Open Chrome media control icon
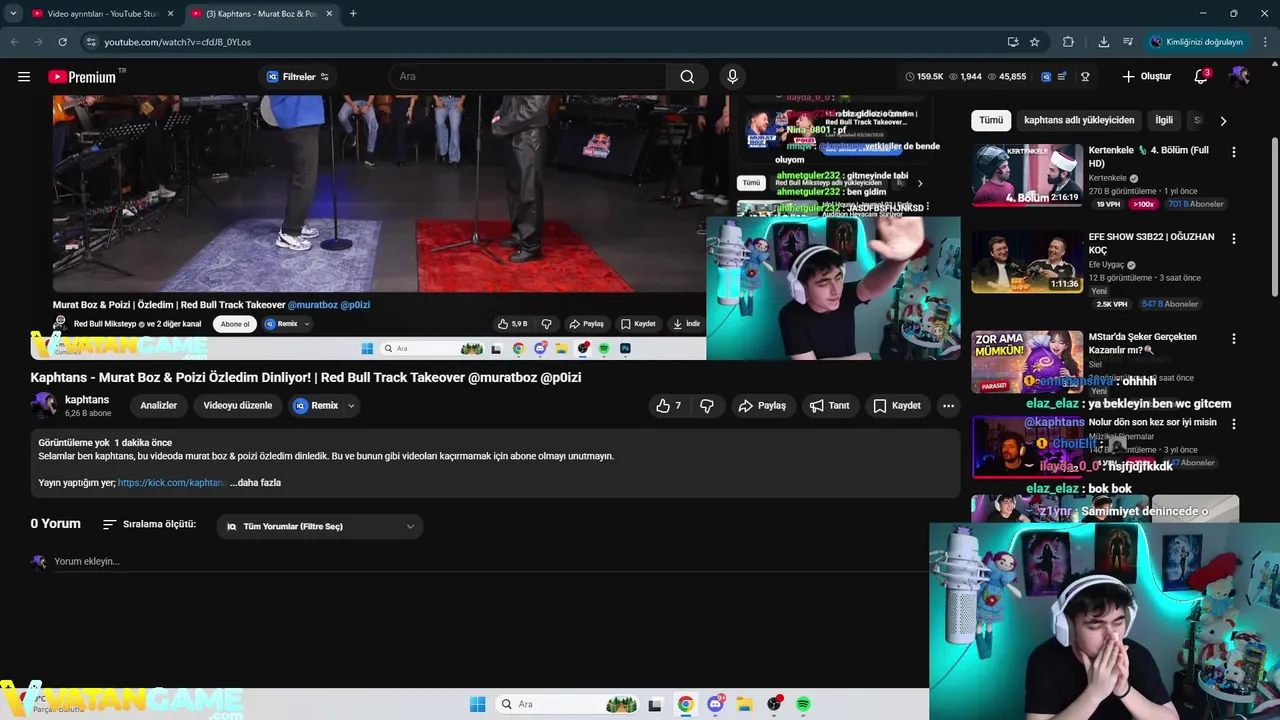1280x720 pixels. tap(1128, 42)
